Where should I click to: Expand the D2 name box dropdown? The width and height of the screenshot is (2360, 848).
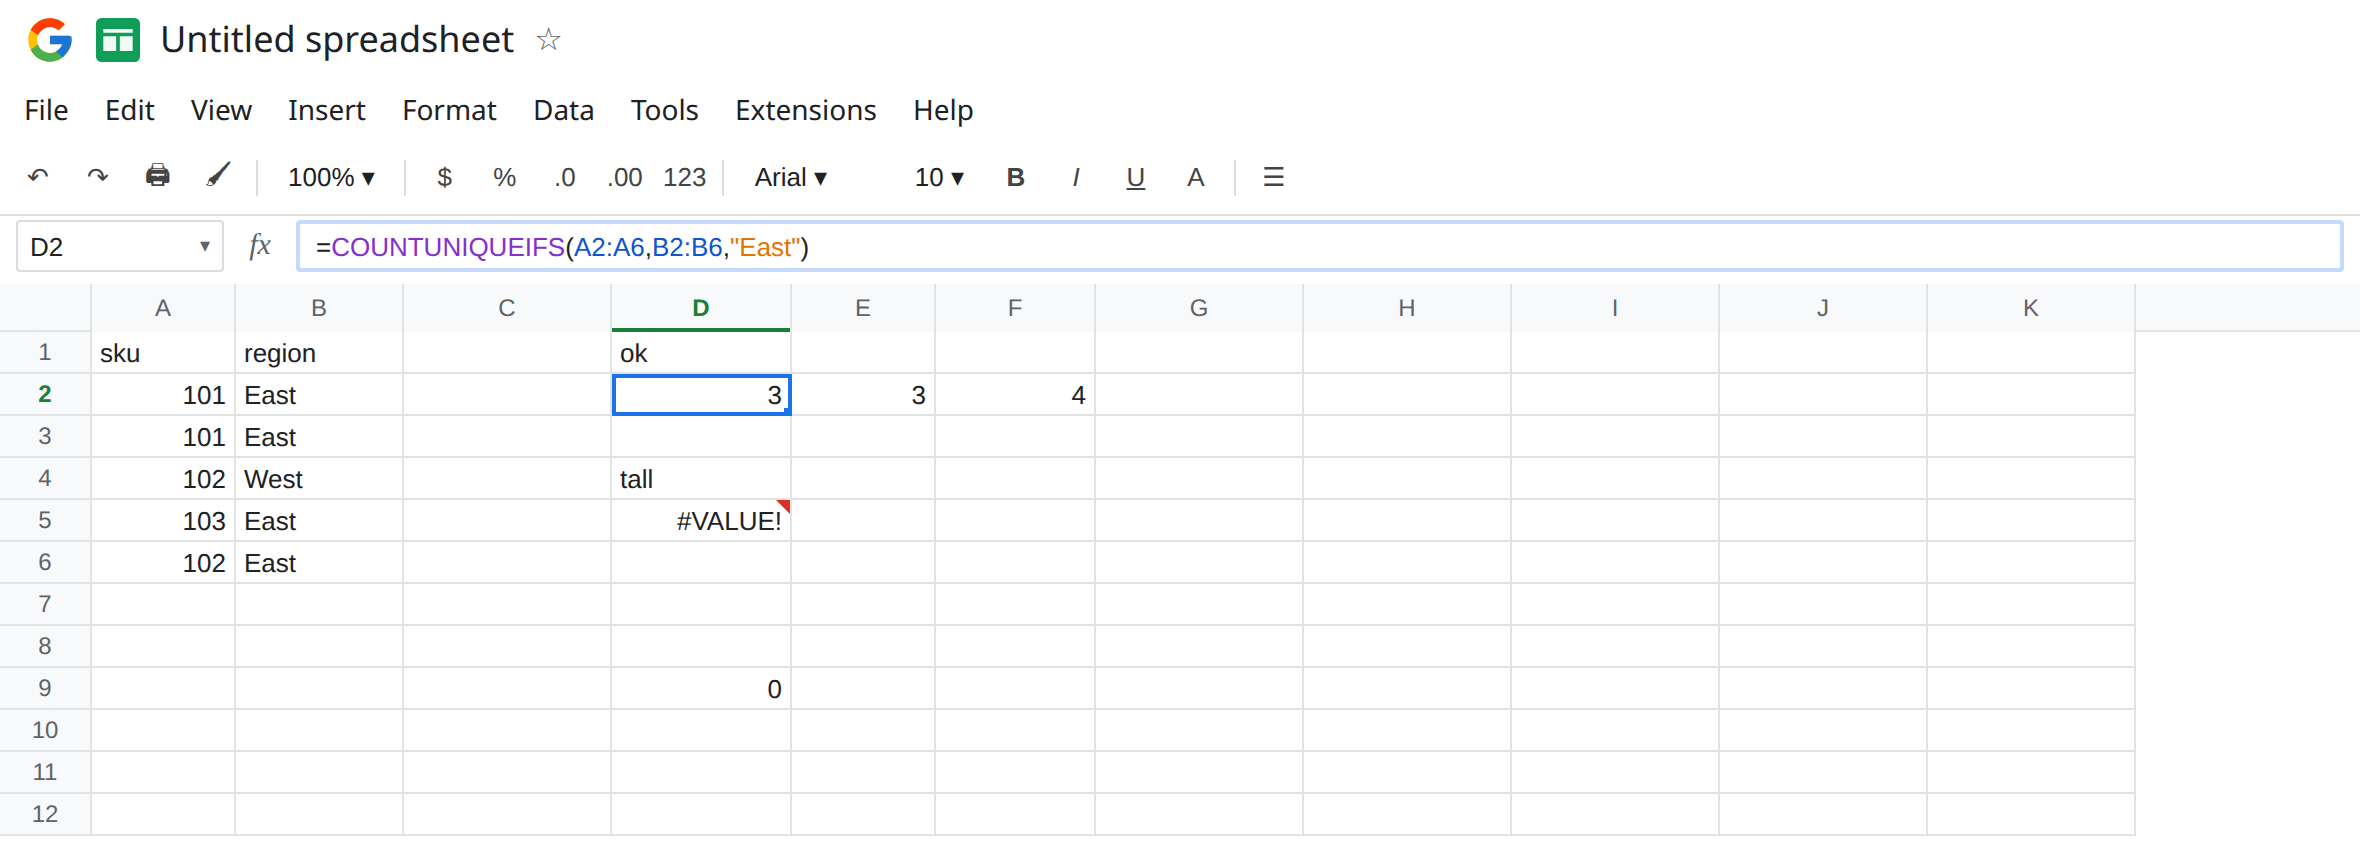[x=204, y=246]
